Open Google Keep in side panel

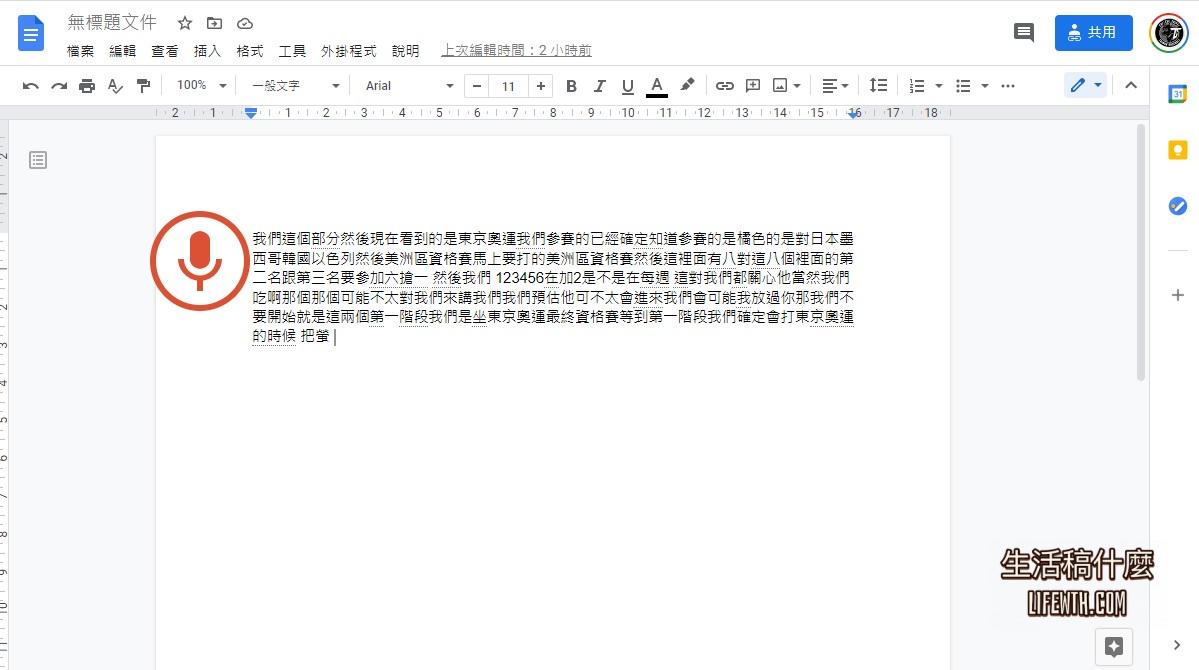(x=1177, y=150)
